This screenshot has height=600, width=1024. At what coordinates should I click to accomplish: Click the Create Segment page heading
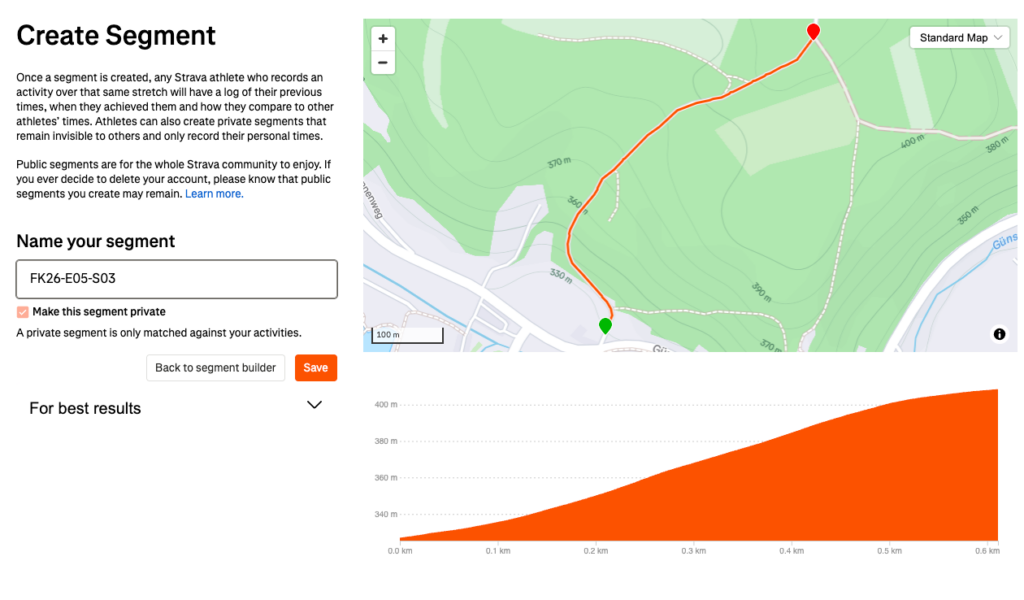(x=116, y=36)
